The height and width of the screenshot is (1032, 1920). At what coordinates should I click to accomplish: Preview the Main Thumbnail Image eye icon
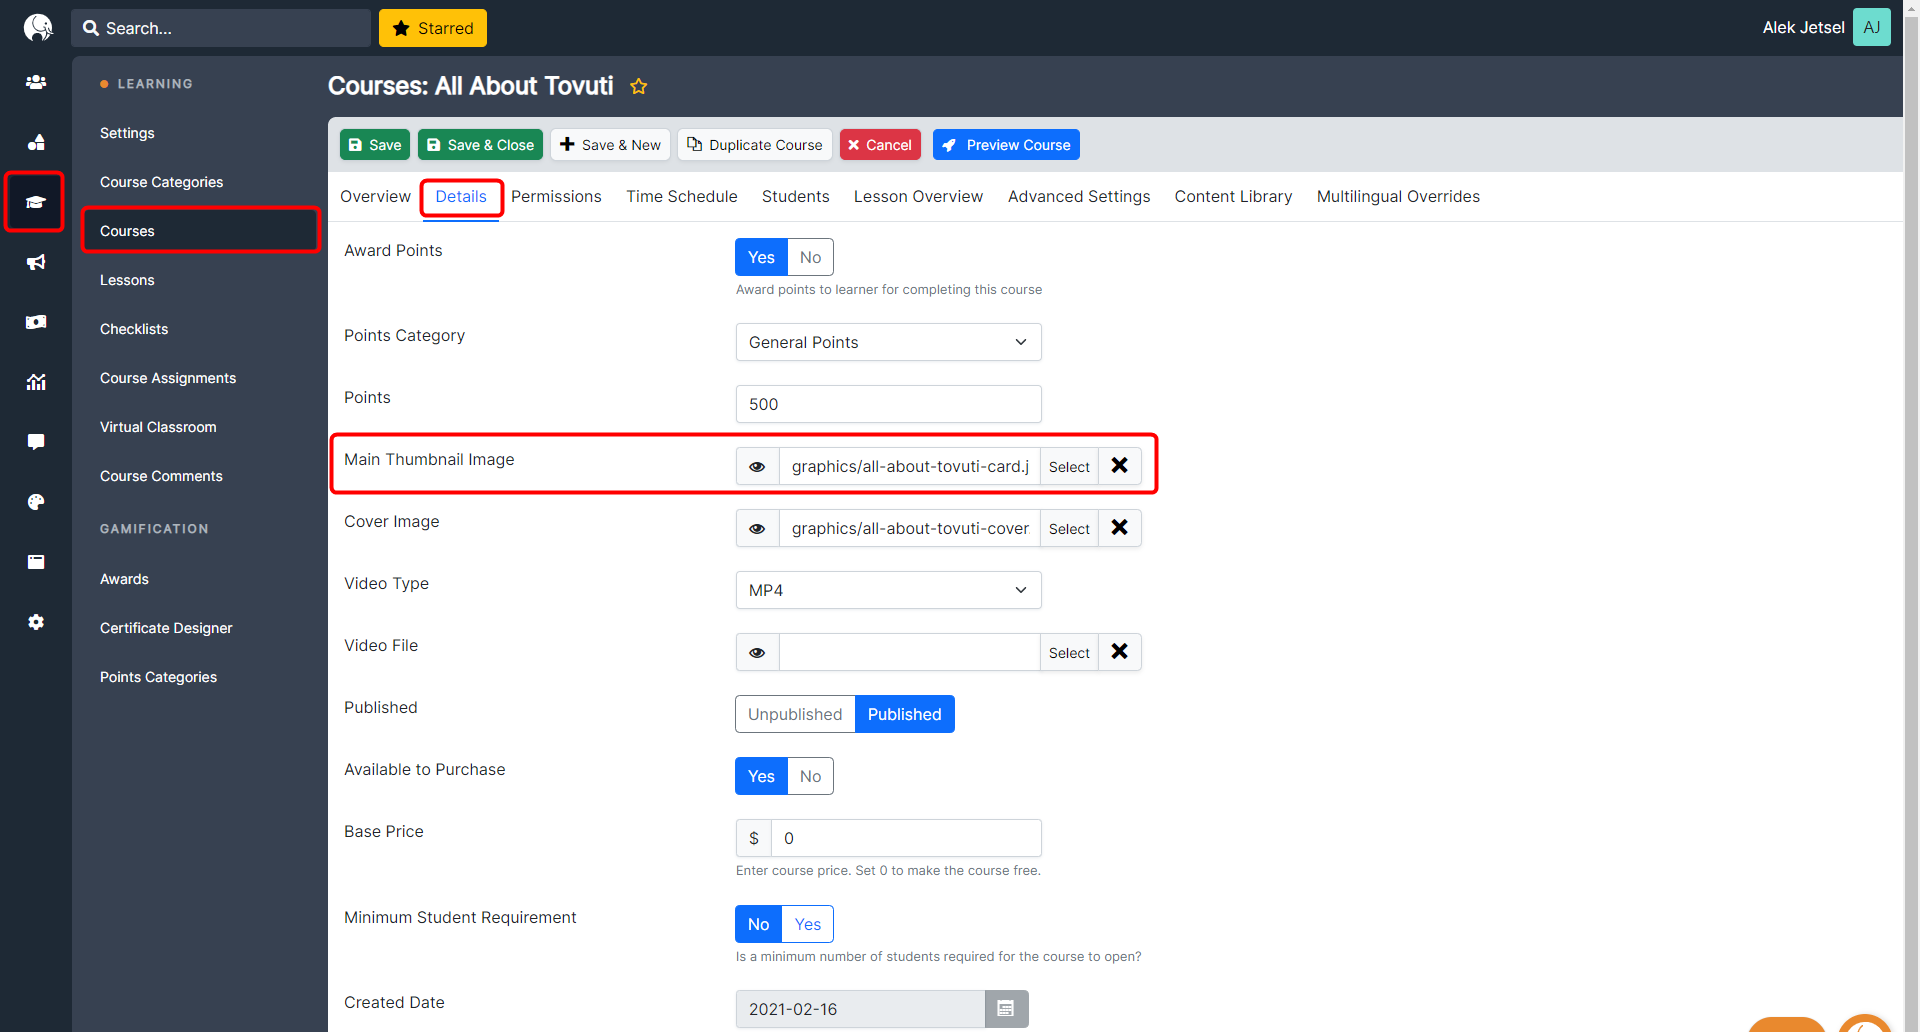coord(758,467)
